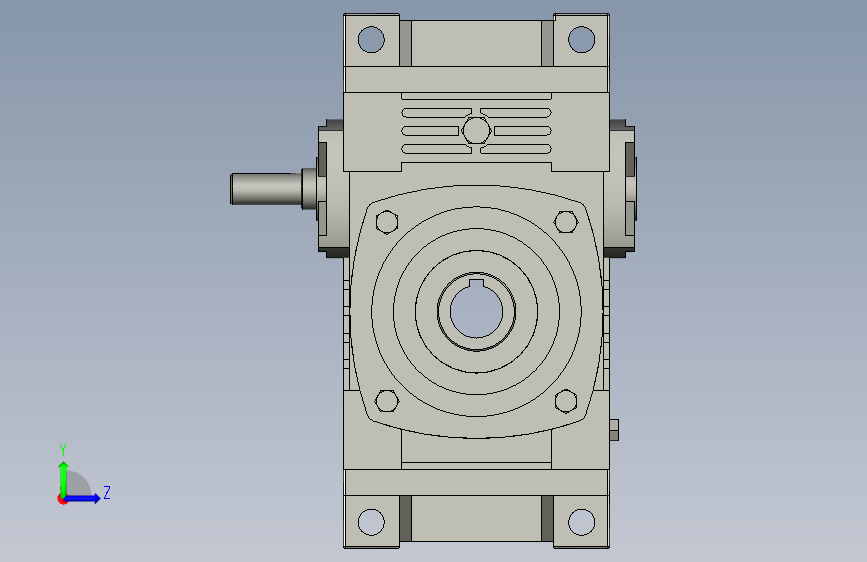Click the blue Z axis arrow of triad

(x=83, y=498)
